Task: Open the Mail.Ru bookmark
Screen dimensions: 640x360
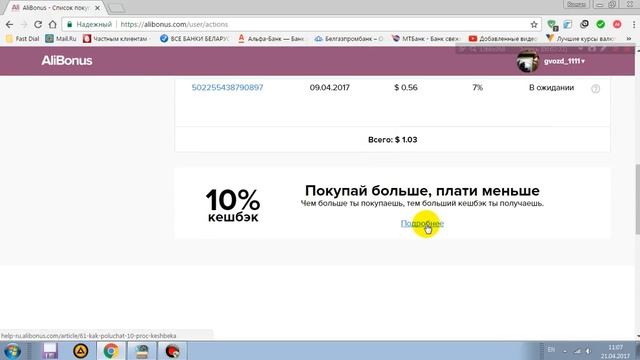Action: click(x=61, y=39)
